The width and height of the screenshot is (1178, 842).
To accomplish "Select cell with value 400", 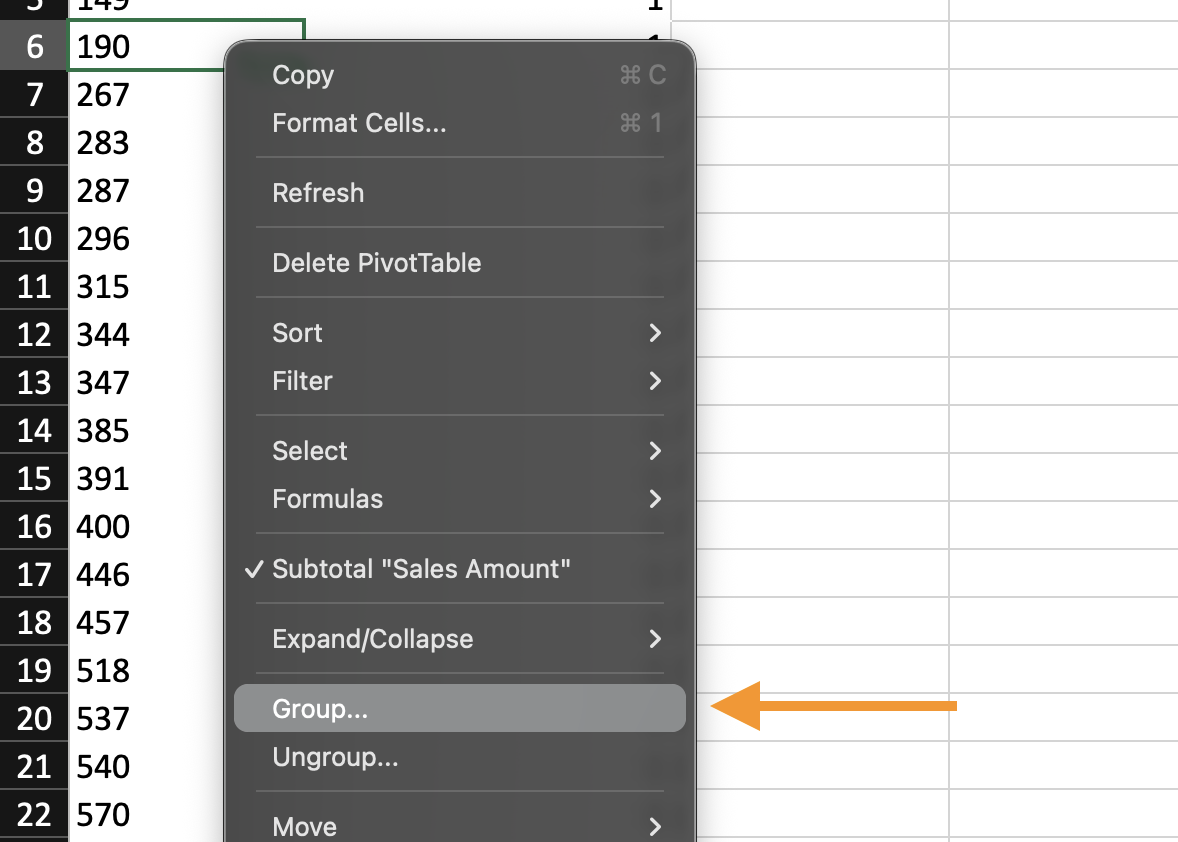I will click(x=140, y=527).
